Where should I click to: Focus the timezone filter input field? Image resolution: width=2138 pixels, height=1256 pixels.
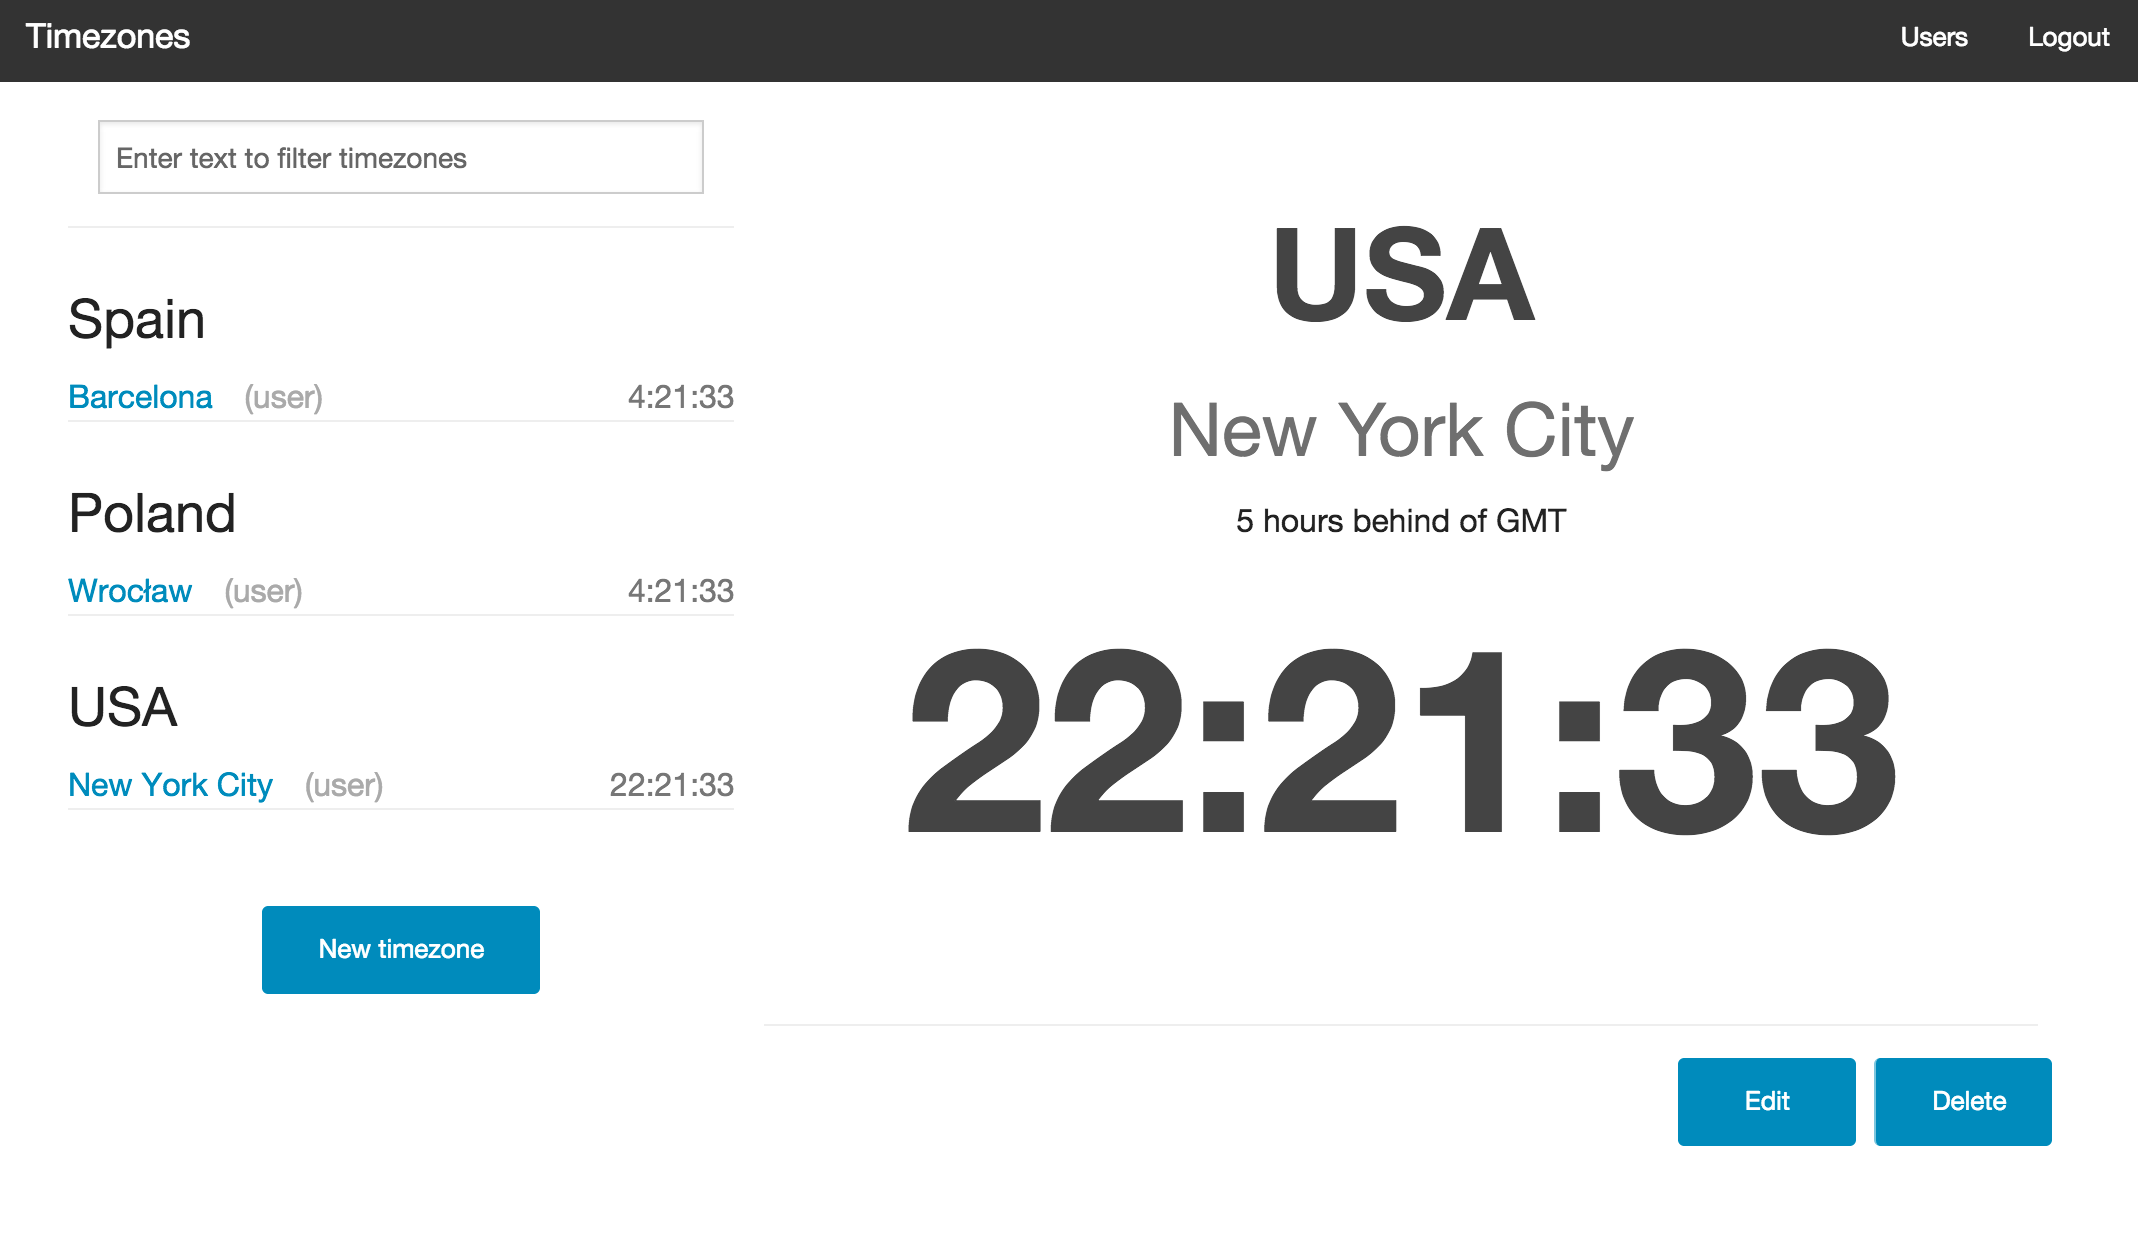[x=401, y=156]
